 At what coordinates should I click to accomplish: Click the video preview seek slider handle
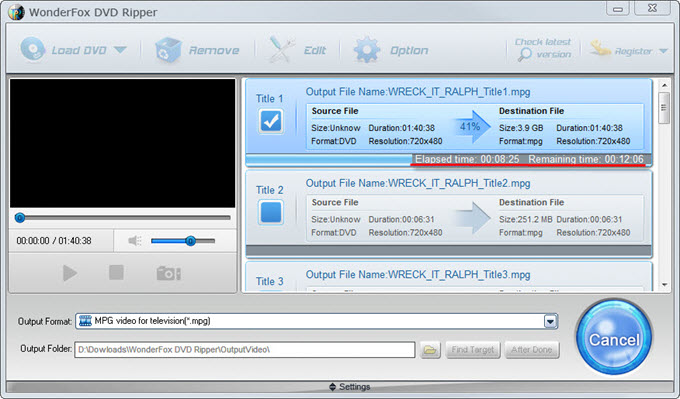click(x=20, y=218)
